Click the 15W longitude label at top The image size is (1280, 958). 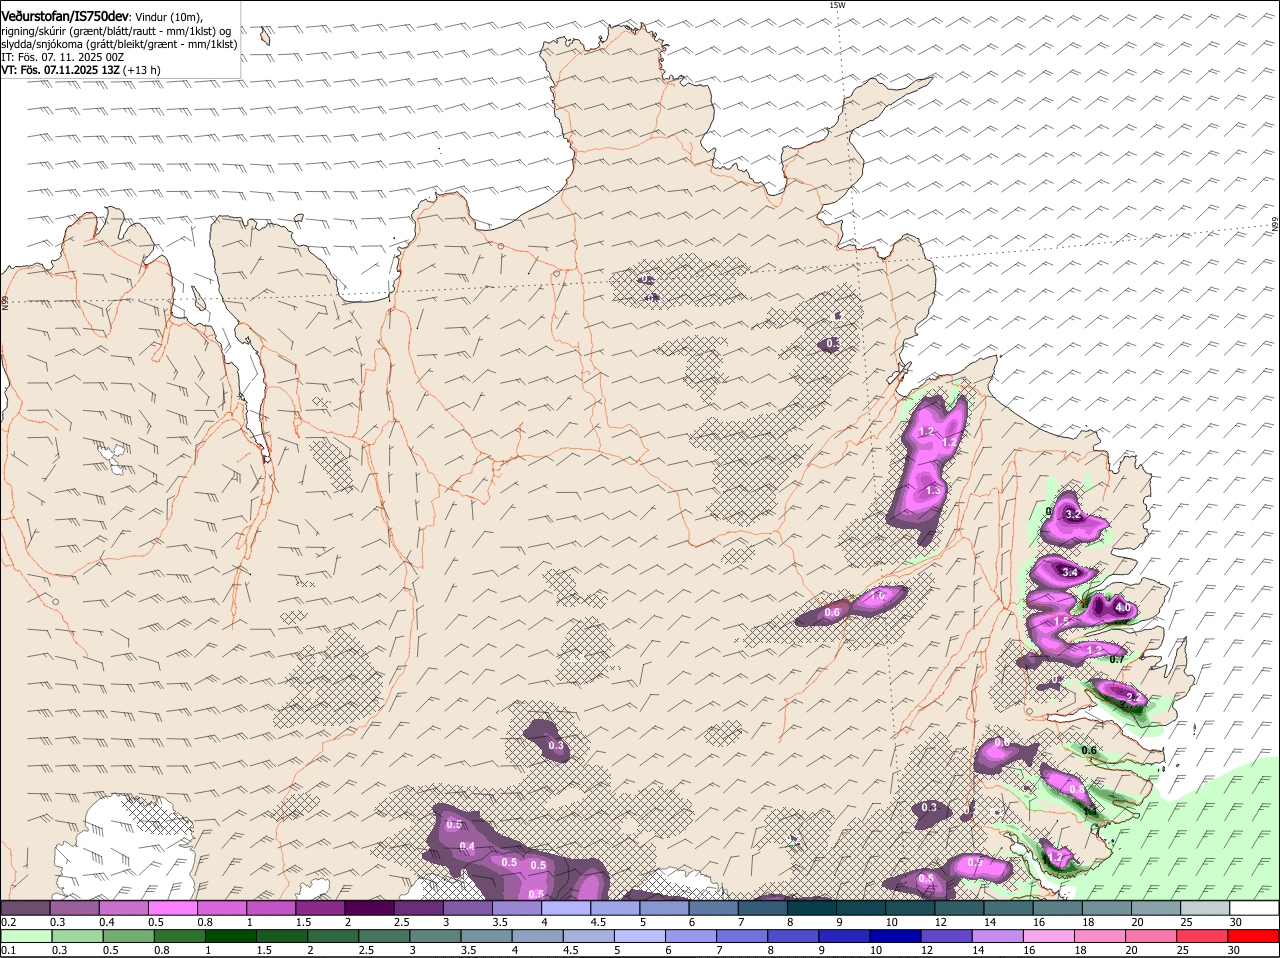pos(837,5)
